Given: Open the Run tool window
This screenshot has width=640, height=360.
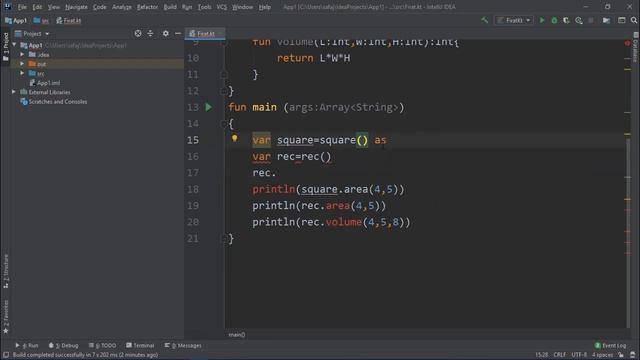Looking at the screenshot, I should [x=27, y=345].
